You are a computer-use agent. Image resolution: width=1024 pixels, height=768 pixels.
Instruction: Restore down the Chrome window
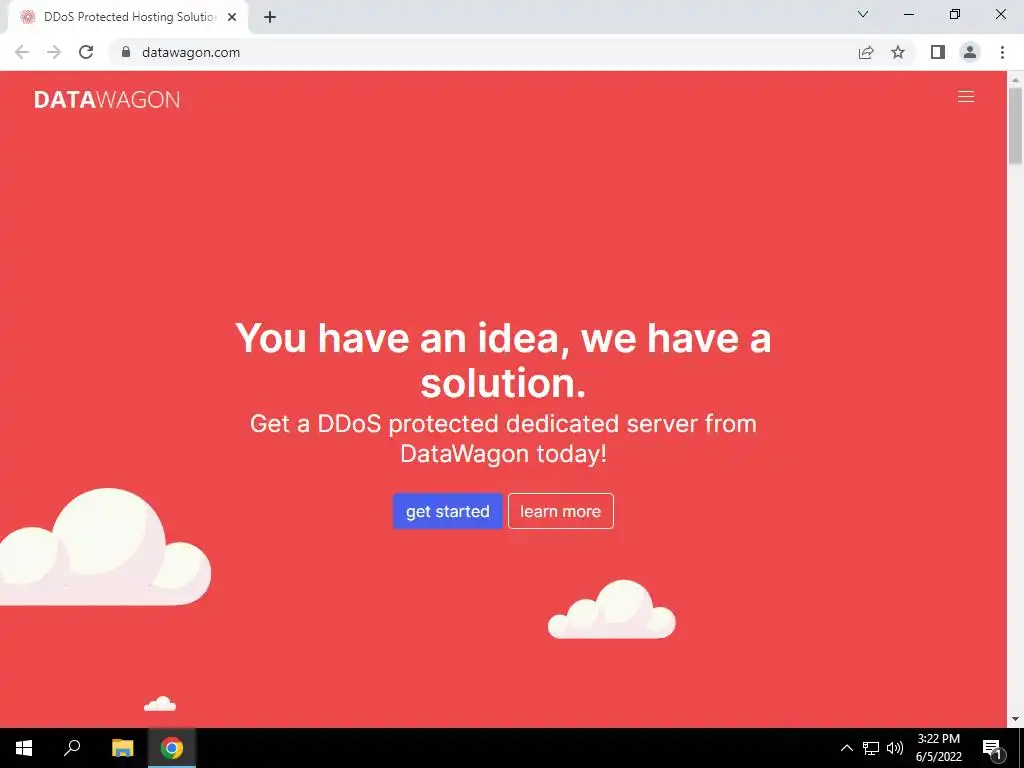(955, 14)
